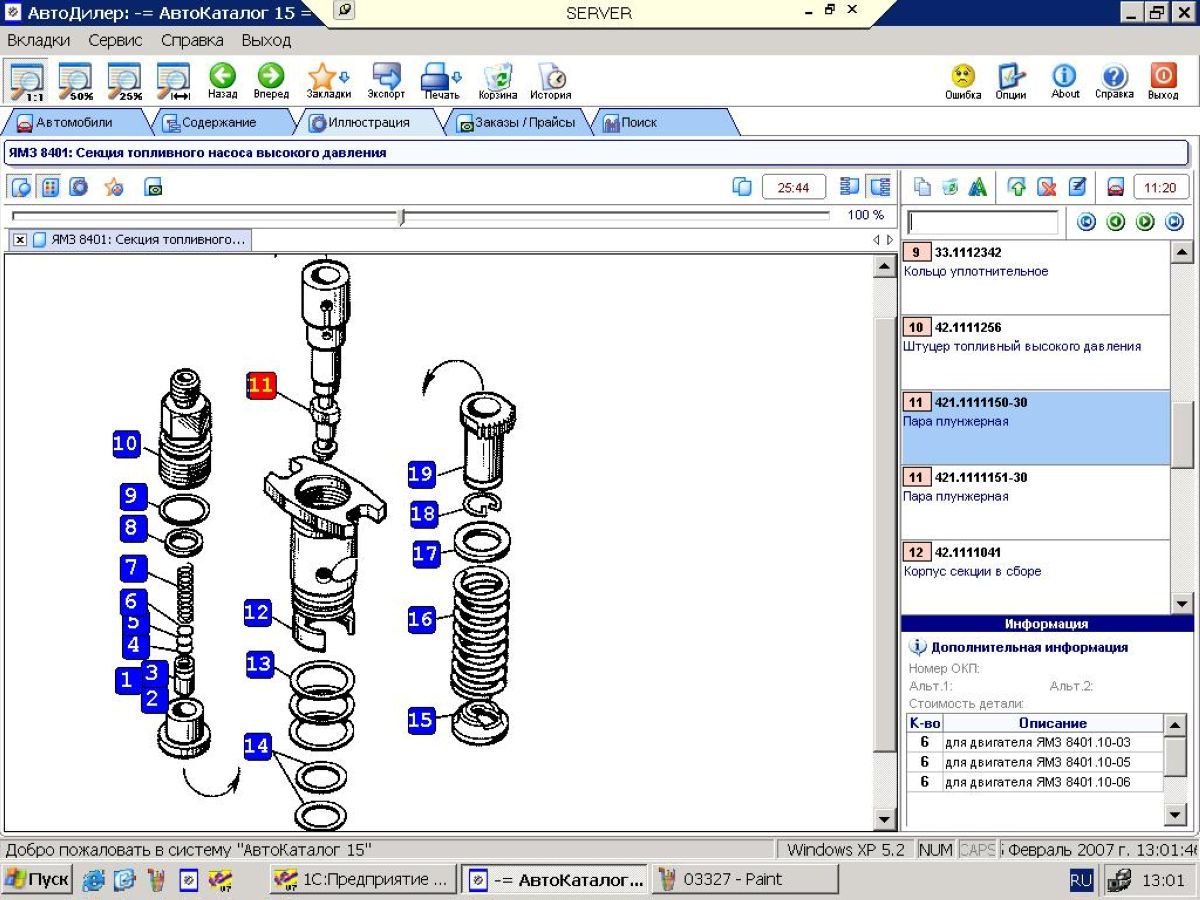Select part 9 Кольцо уплотнительное
This screenshot has width=1200, height=900.
[x=1035, y=278]
